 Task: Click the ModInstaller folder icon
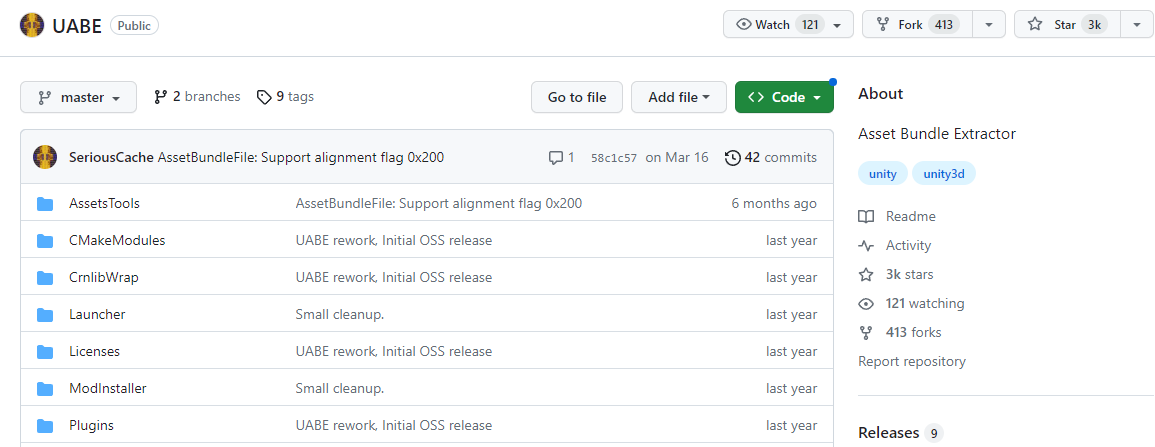[45, 388]
